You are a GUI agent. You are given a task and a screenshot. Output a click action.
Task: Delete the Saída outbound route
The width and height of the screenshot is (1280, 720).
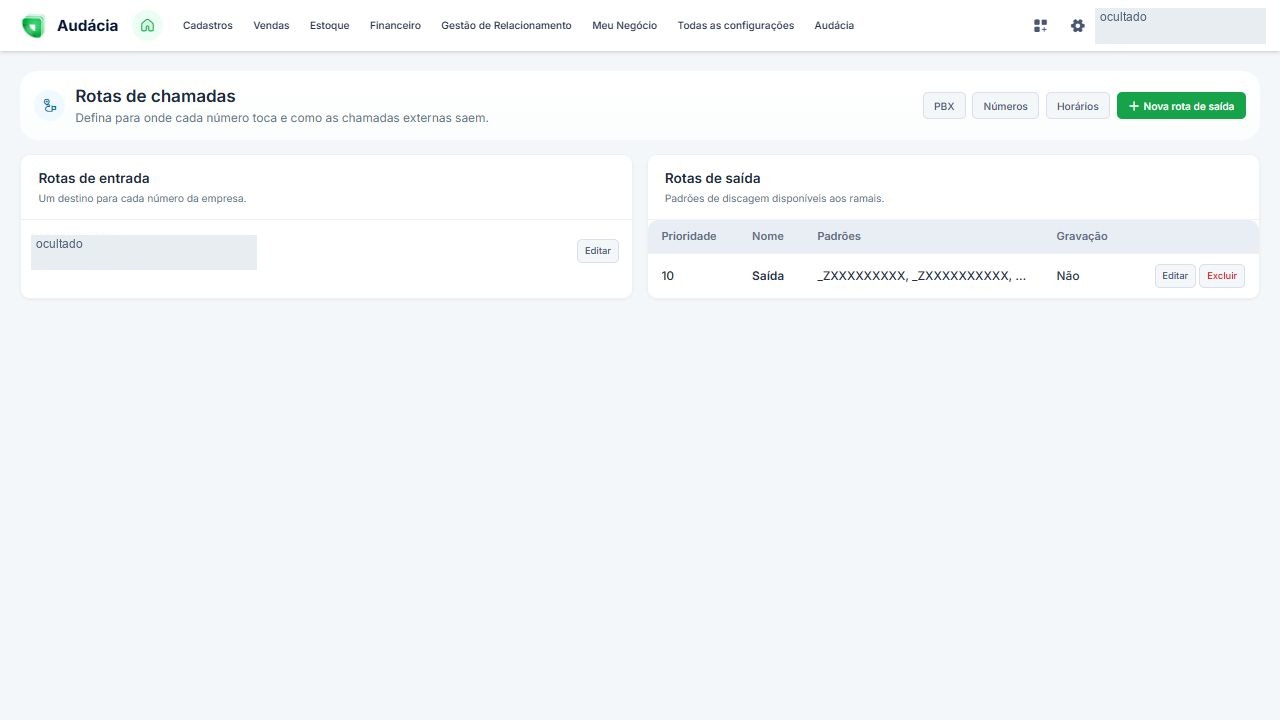coord(1222,276)
